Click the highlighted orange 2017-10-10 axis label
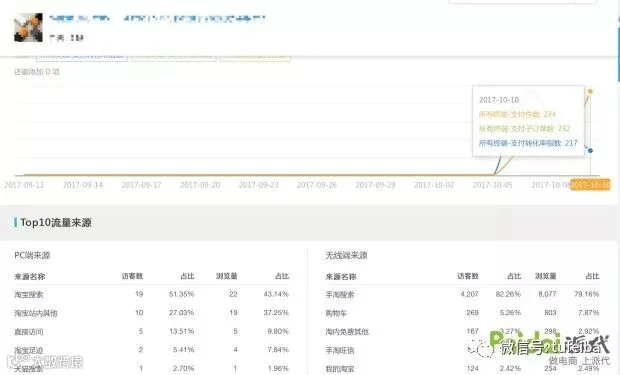The image size is (620, 375). (x=590, y=185)
